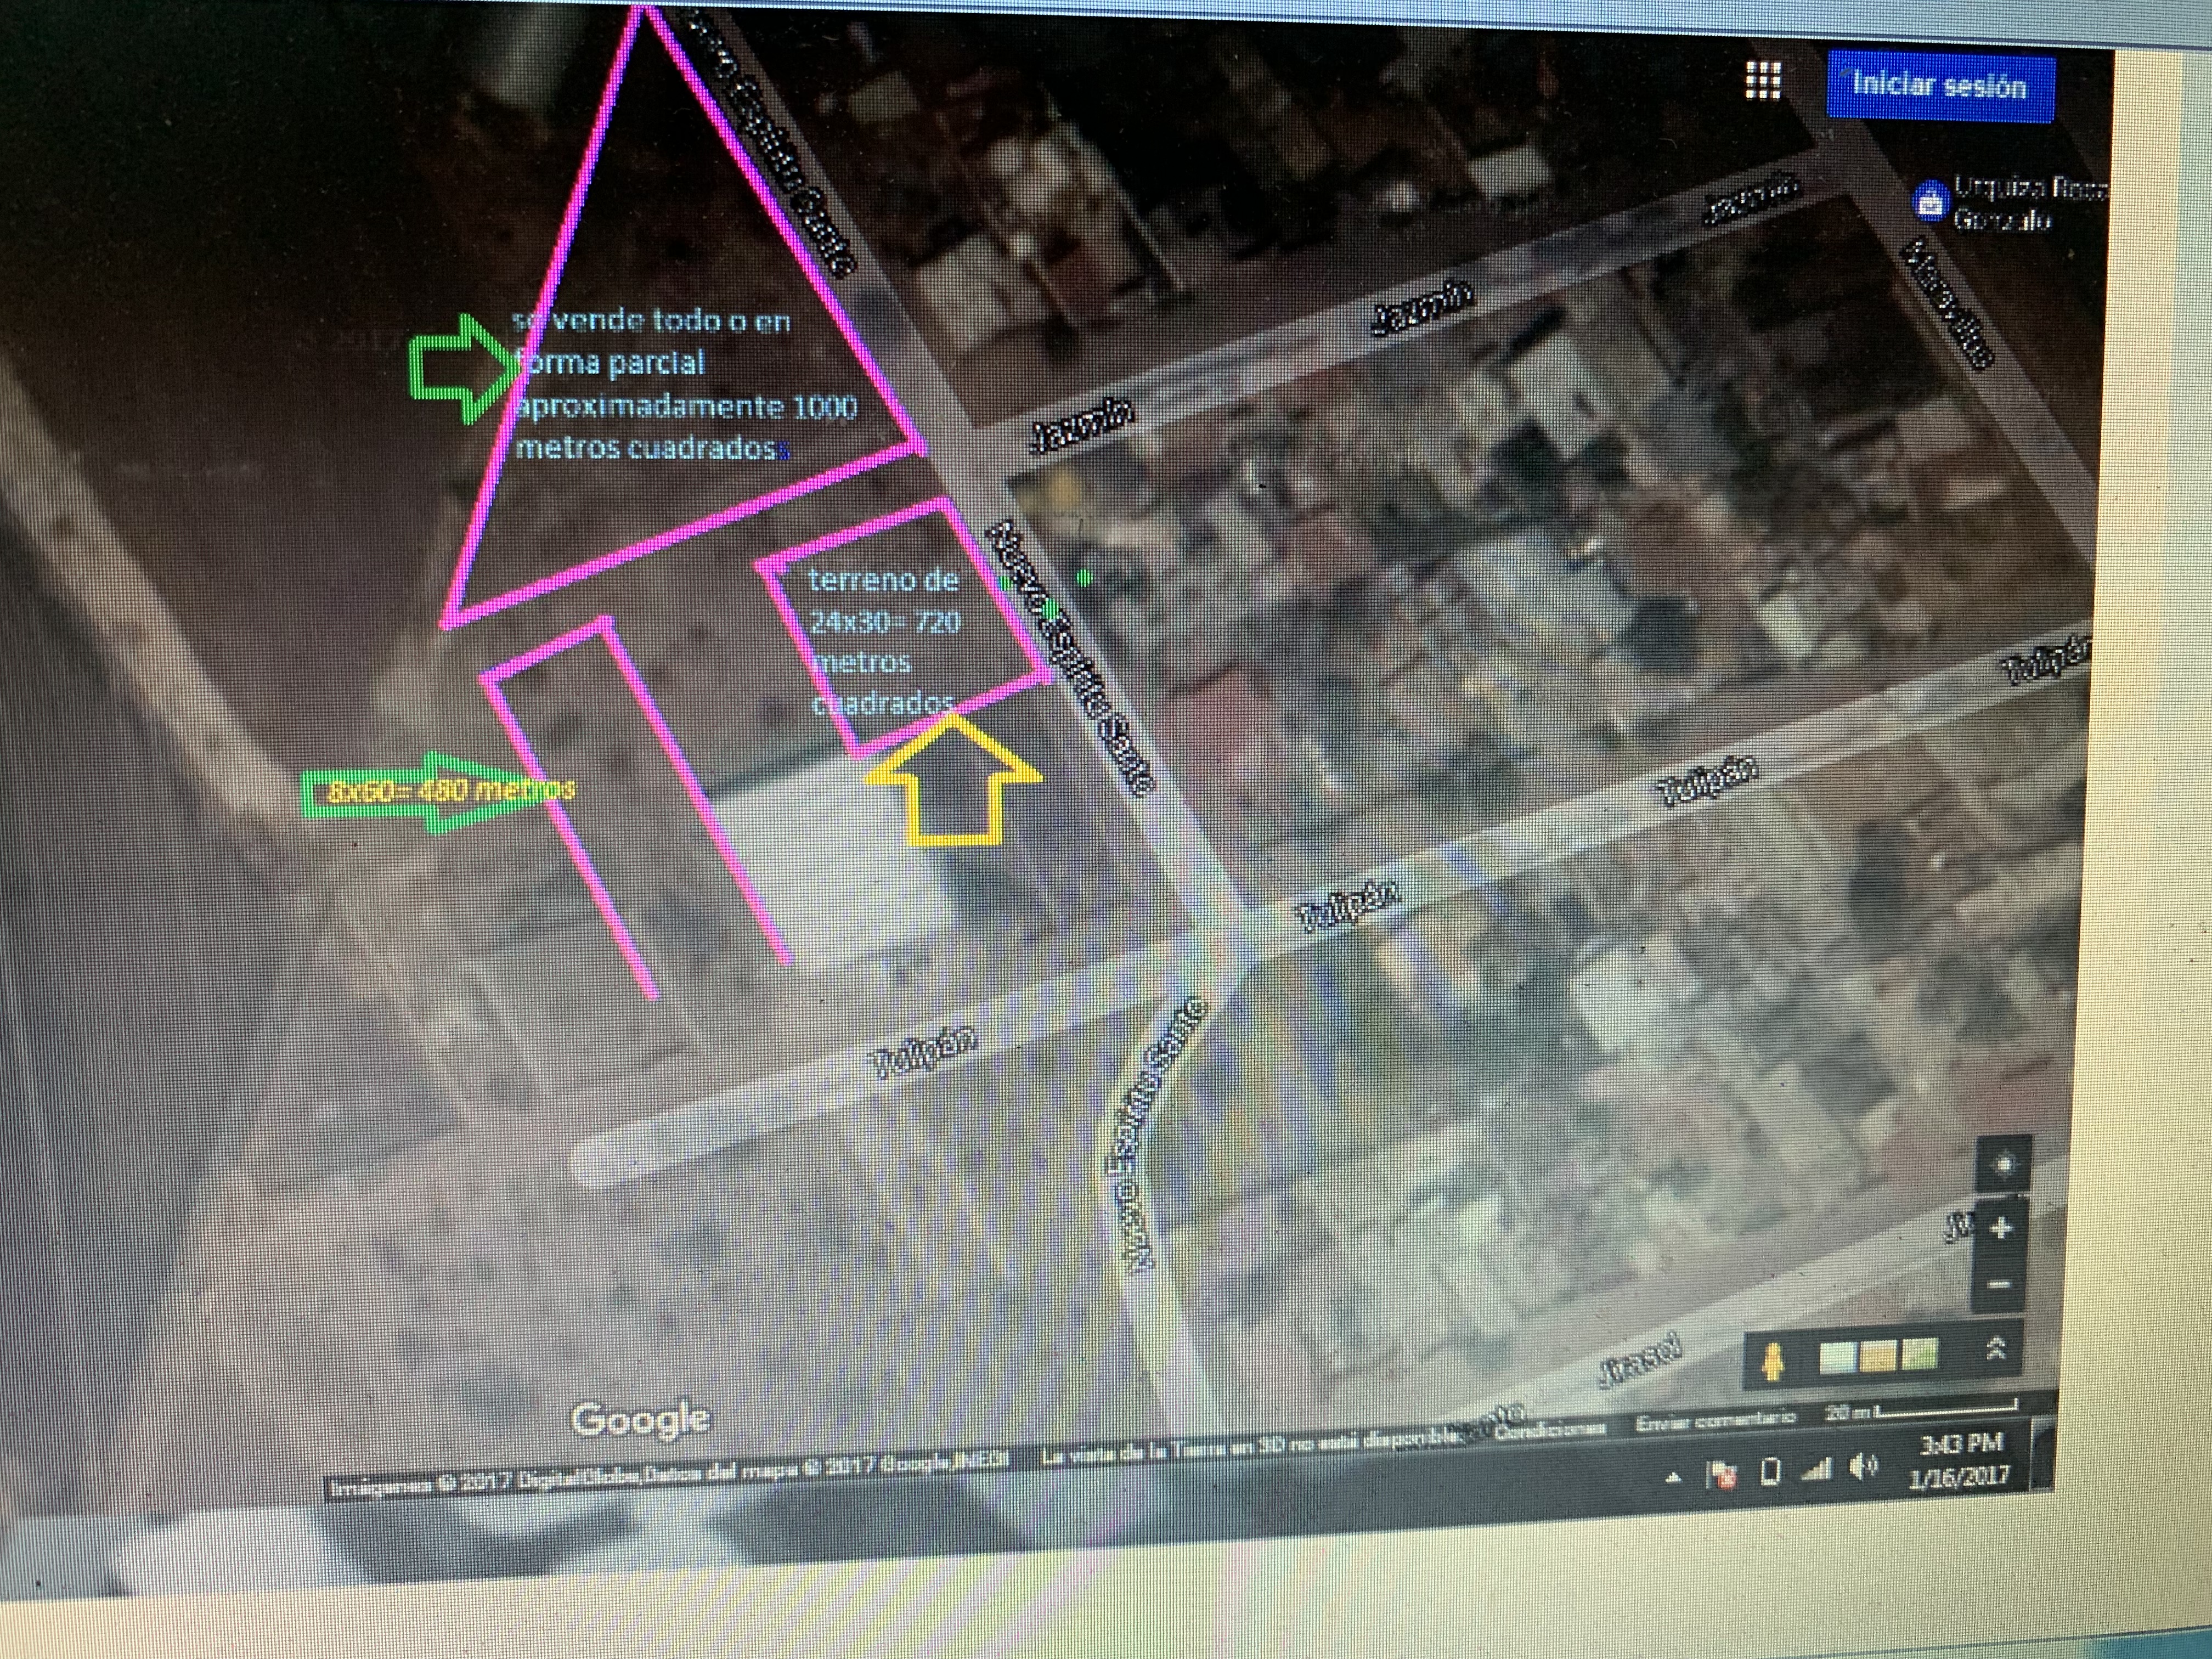This screenshot has width=2212, height=1659.
Task: Click the Google logo on map
Action: (x=640, y=1419)
